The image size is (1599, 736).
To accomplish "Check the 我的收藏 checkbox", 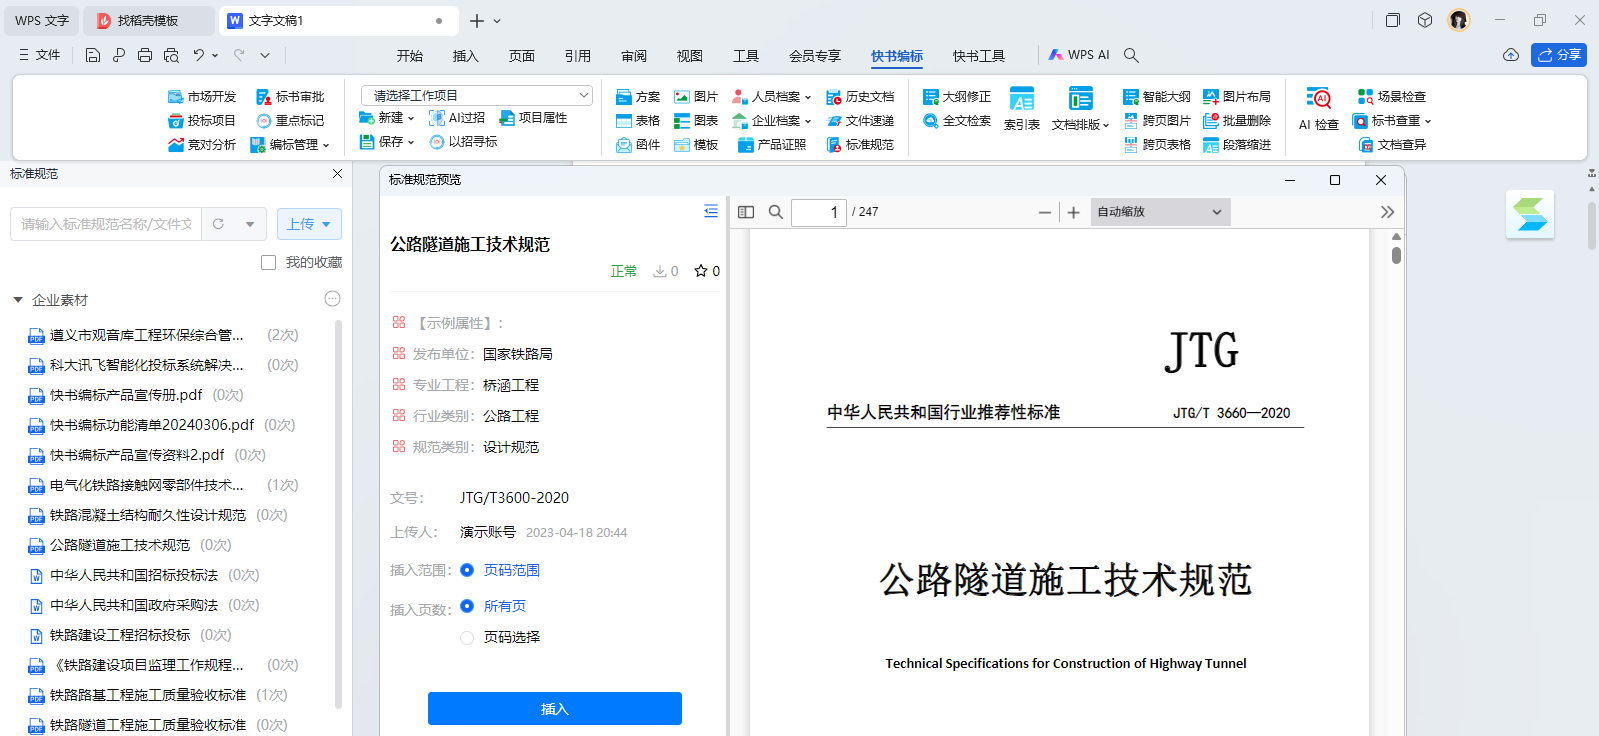I will [268, 262].
